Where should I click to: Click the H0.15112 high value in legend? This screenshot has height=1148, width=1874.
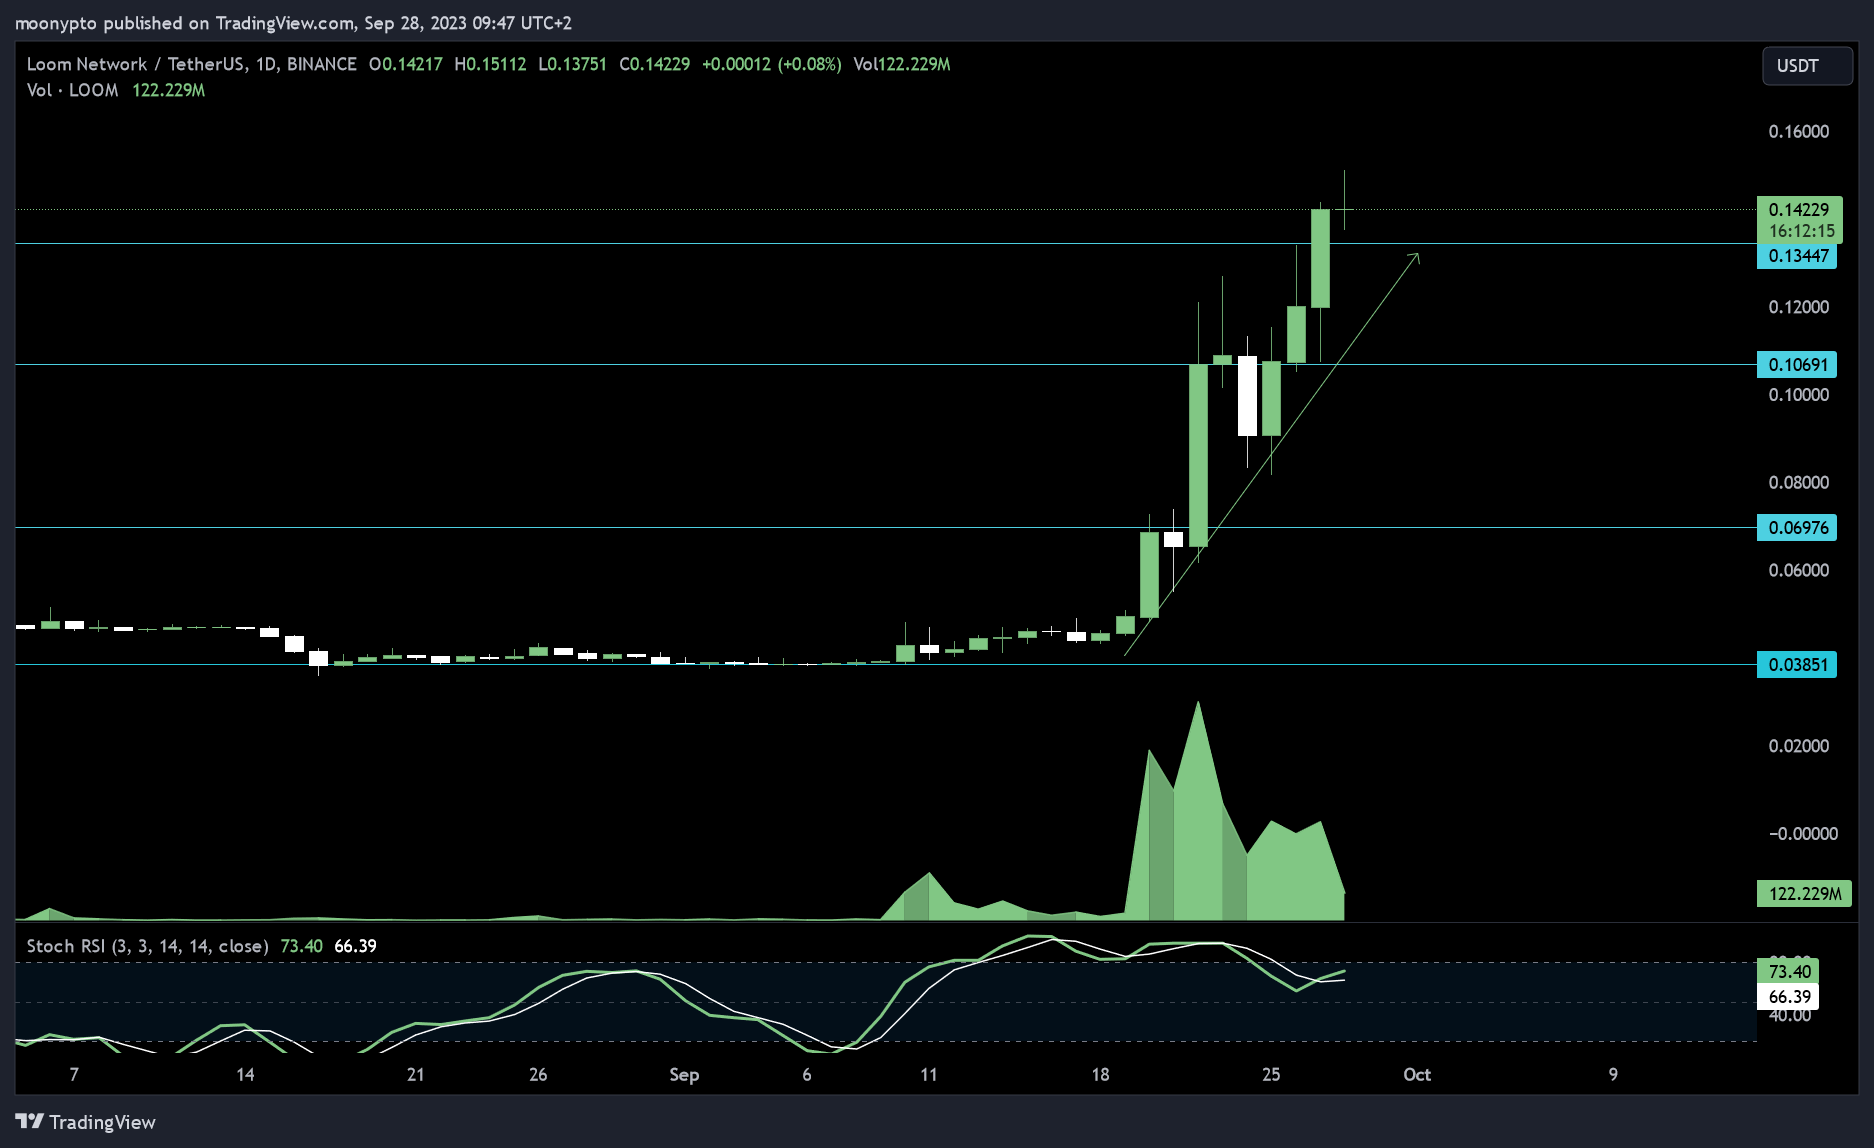490,64
